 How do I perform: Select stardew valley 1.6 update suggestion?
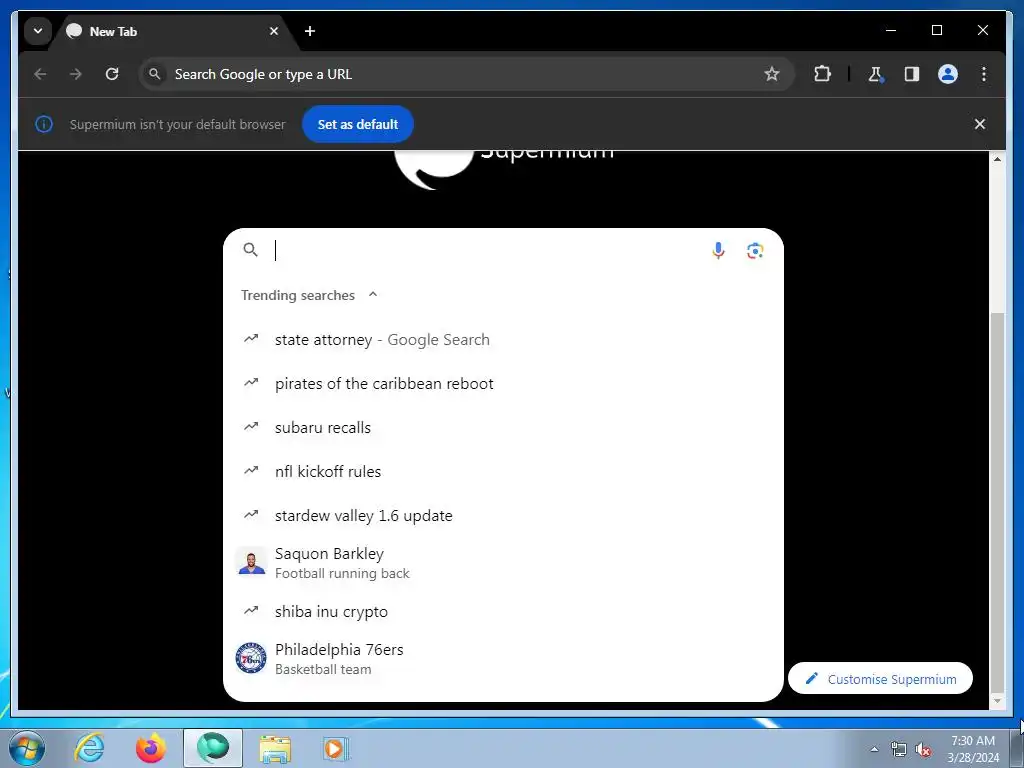click(503, 515)
